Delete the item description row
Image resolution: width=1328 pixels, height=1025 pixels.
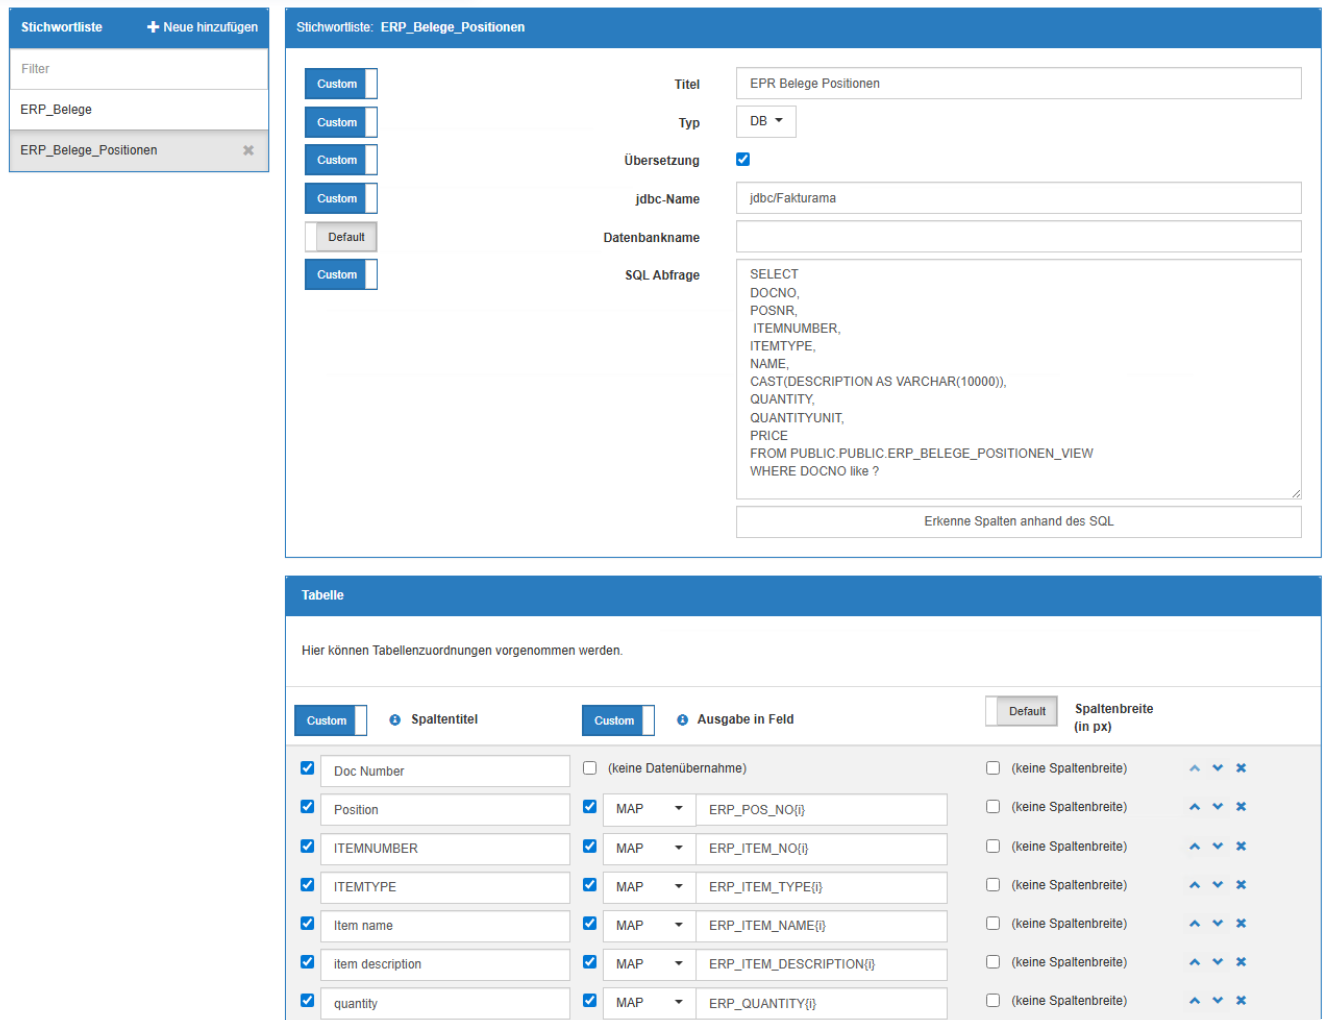(1241, 962)
